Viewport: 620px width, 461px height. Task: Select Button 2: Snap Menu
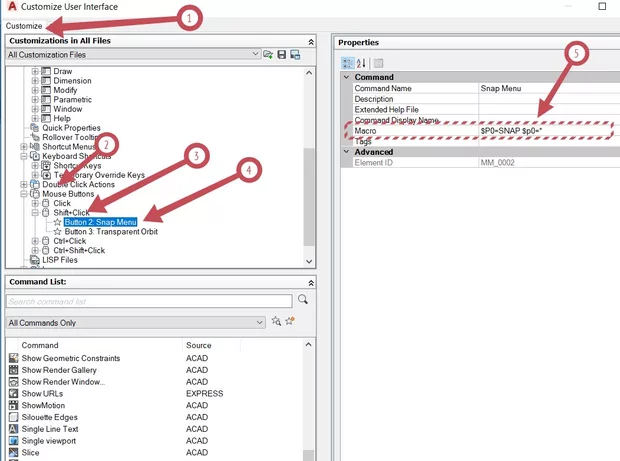[x=100, y=222]
